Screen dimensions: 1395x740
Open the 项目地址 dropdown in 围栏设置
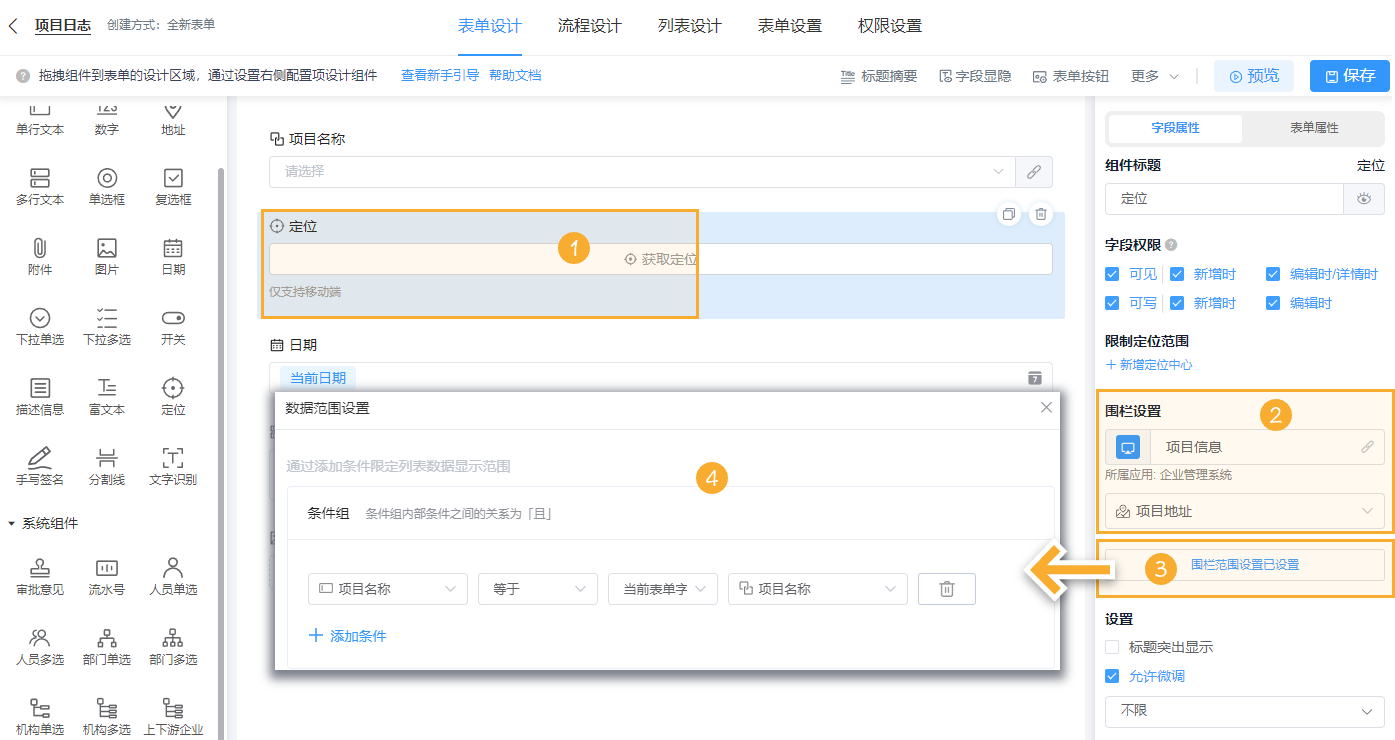coord(1243,510)
